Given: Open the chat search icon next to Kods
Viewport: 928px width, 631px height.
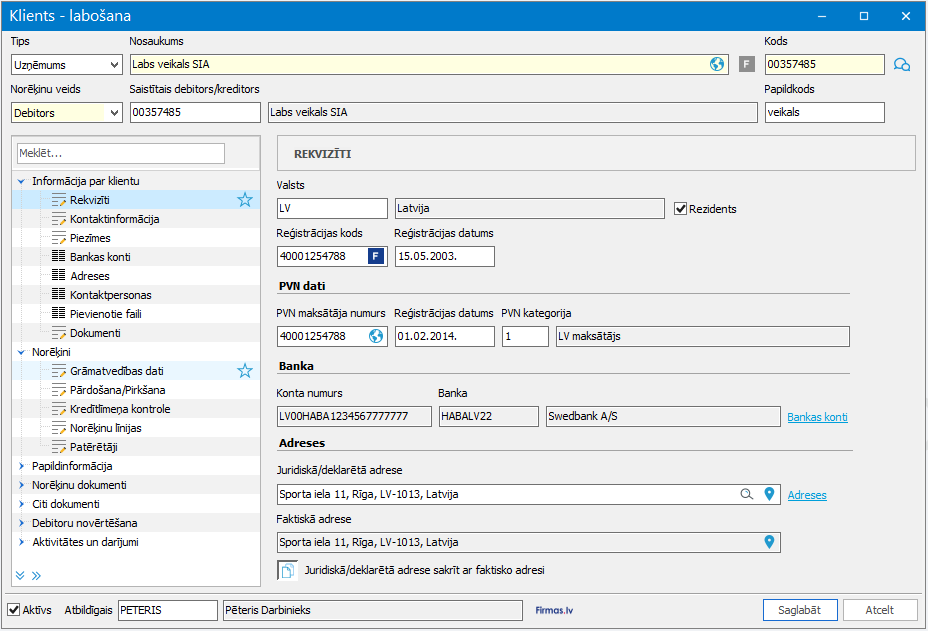Looking at the screenshot, I should (902, 65).
